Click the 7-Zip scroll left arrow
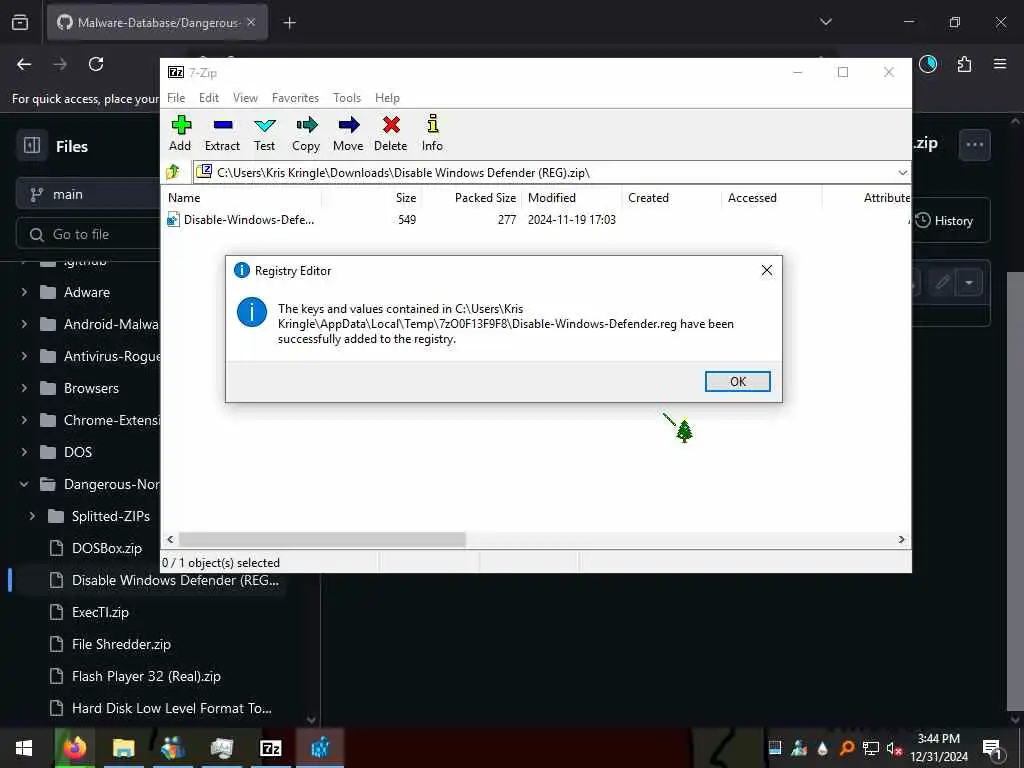The image size is (1024, 768). [x=170, y=539]
